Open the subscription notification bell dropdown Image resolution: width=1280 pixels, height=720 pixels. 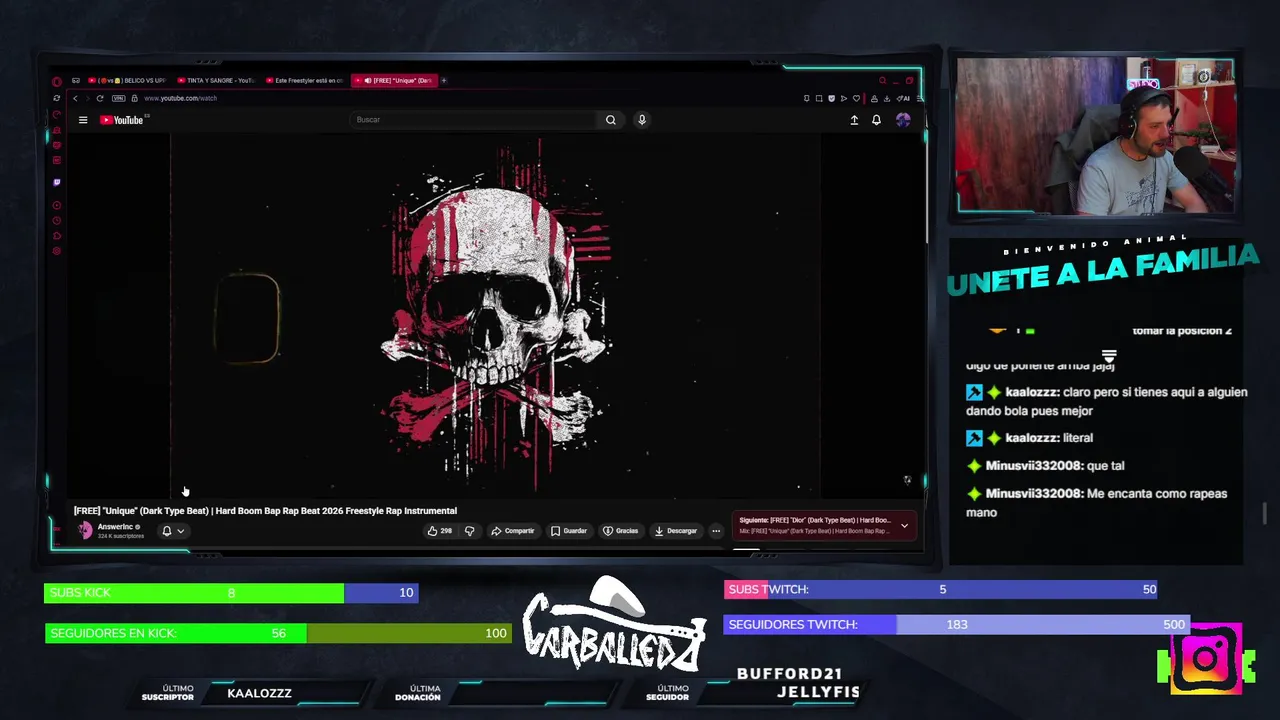[x=173, y=531]
